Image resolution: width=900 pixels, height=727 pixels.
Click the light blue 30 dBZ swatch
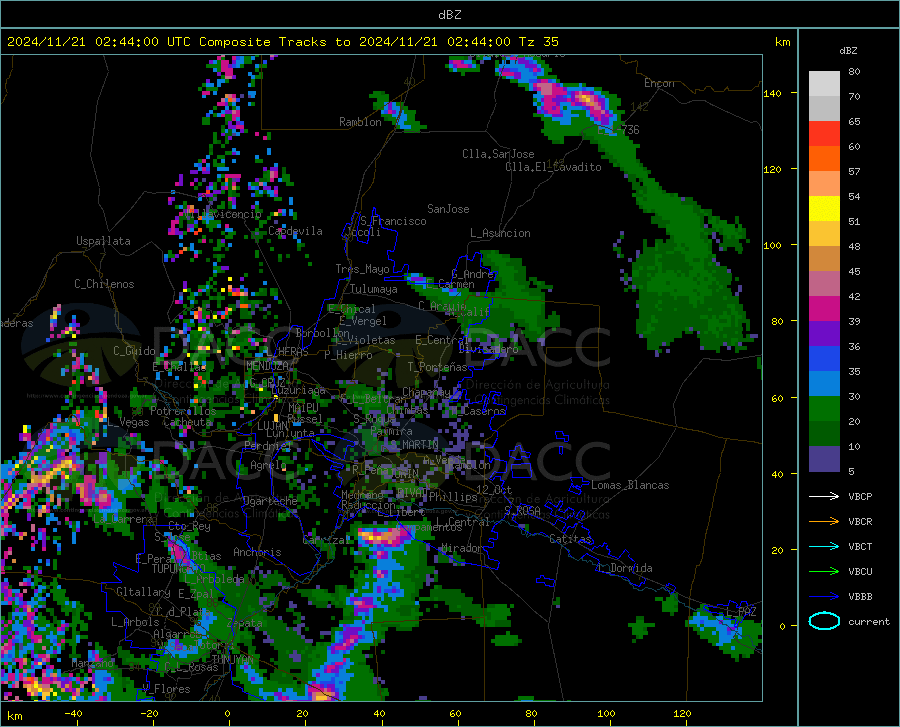824,384
